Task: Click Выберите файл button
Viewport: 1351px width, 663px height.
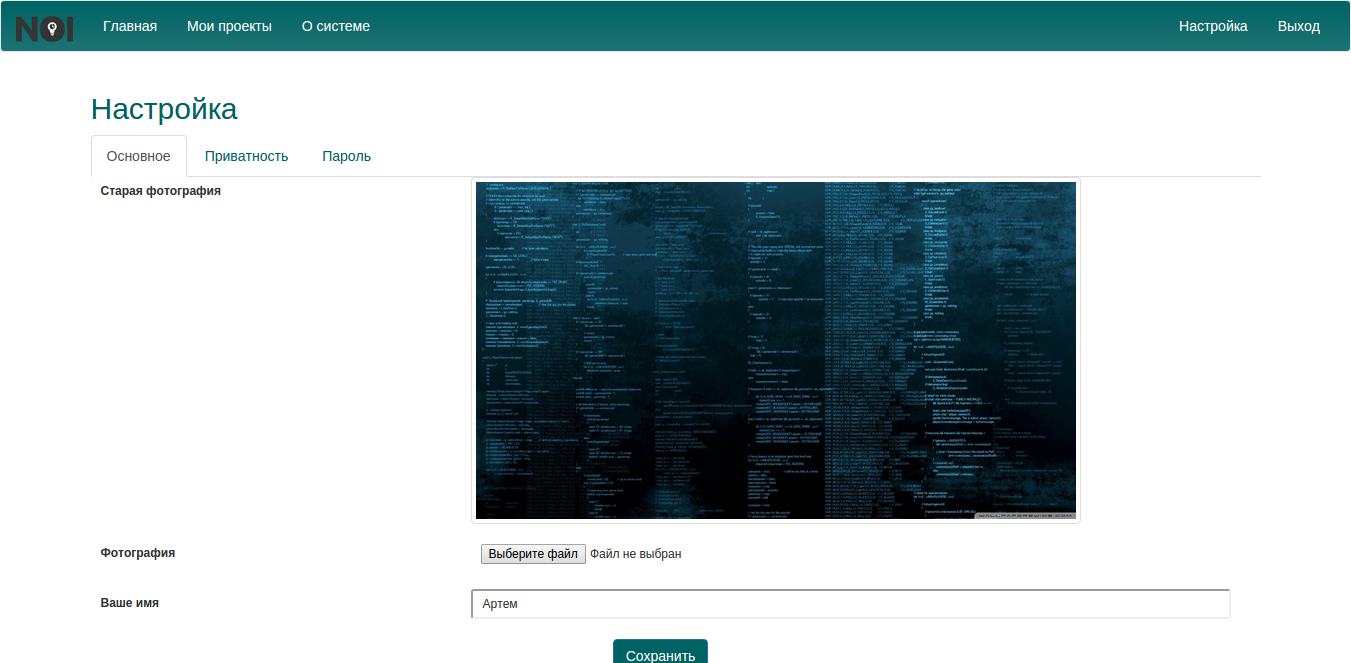Action: (x=533, y=554)
